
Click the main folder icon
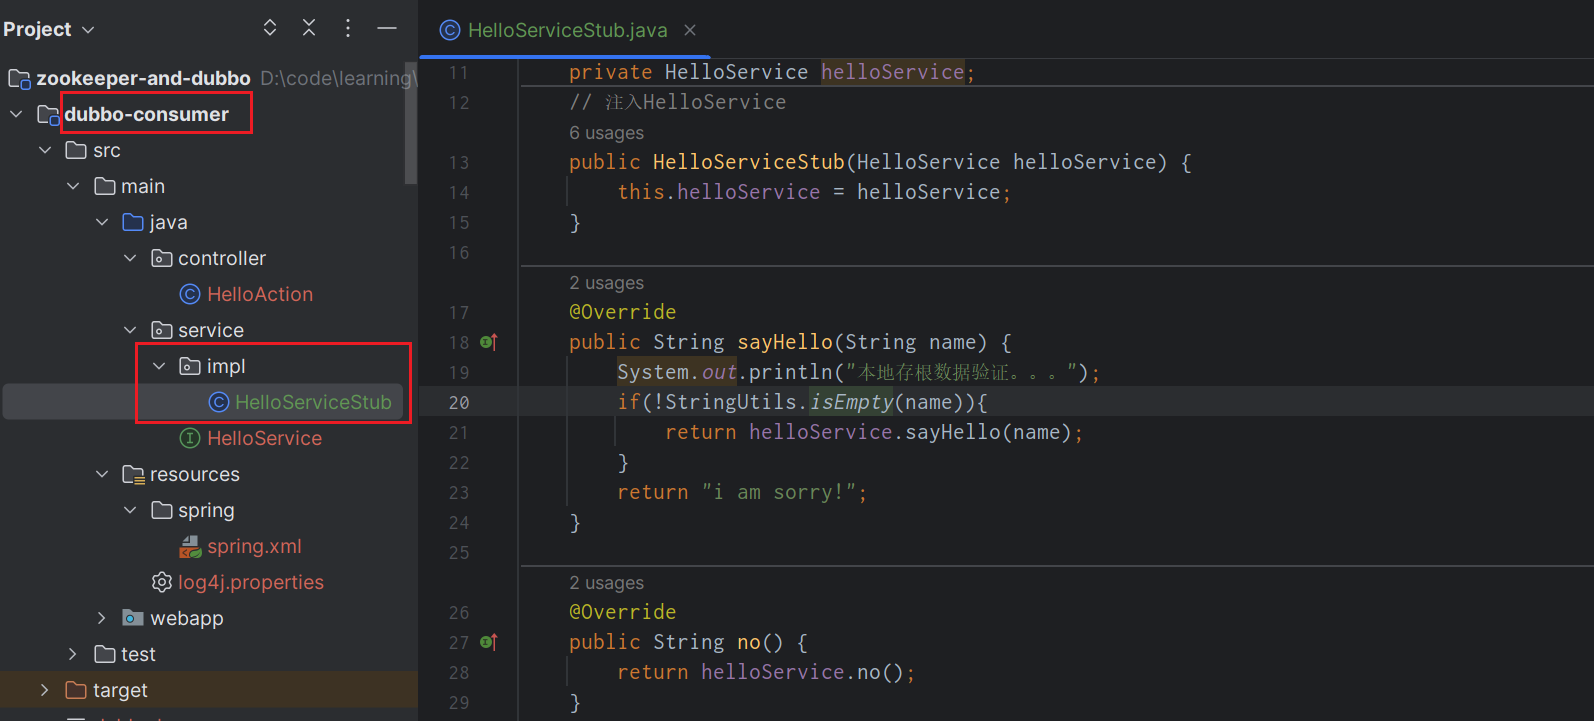[105, 186]
